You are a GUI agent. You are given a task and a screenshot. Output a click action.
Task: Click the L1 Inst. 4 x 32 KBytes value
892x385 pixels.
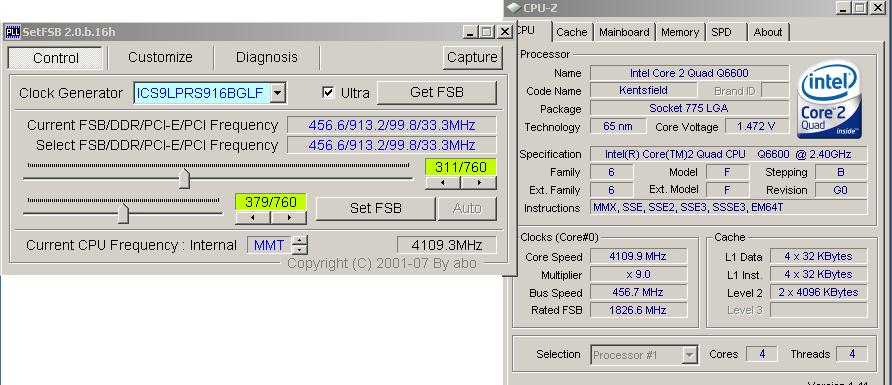point(819,275)
